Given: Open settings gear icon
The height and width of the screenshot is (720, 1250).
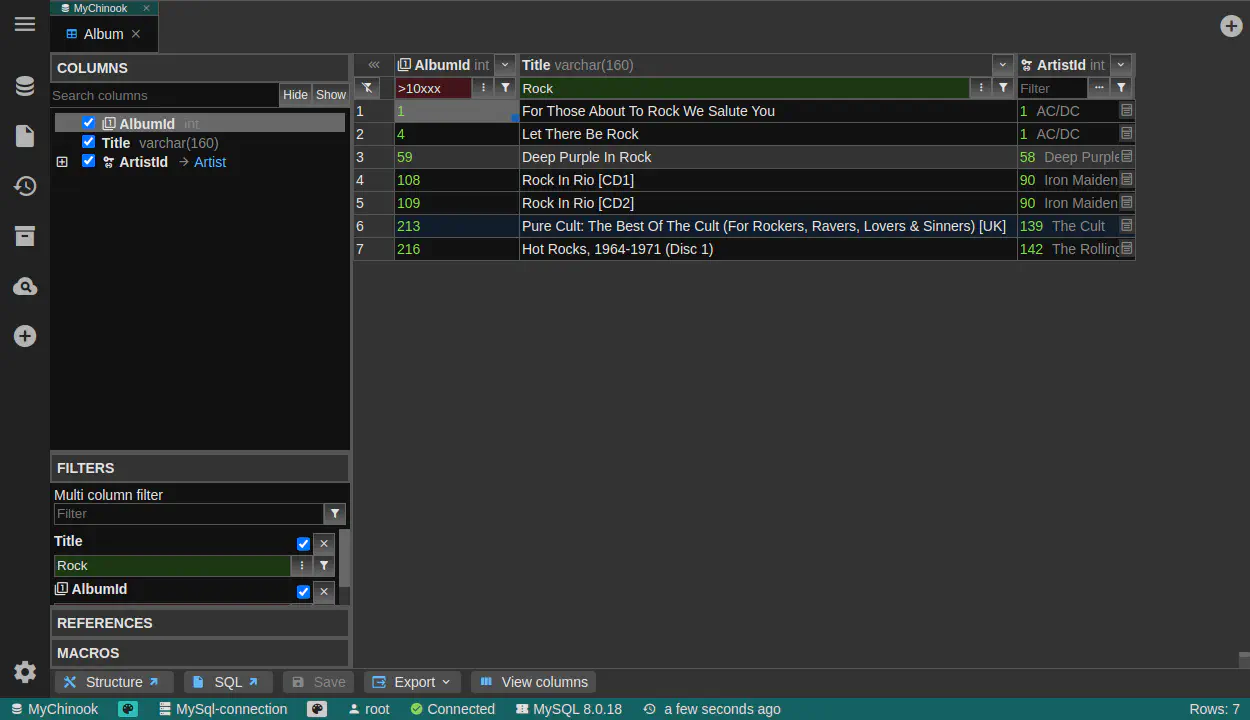Looking at the screenshot, I should pyautogui.click(x=25, y=672).
